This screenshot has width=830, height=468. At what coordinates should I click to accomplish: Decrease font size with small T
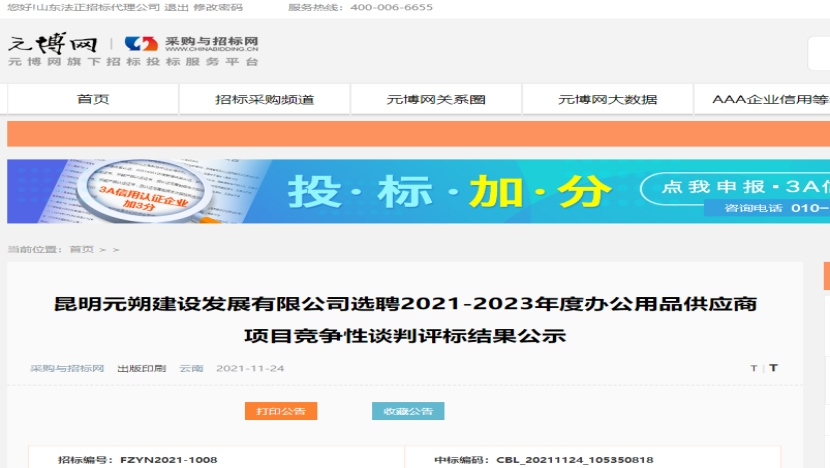tap(754, 368)
